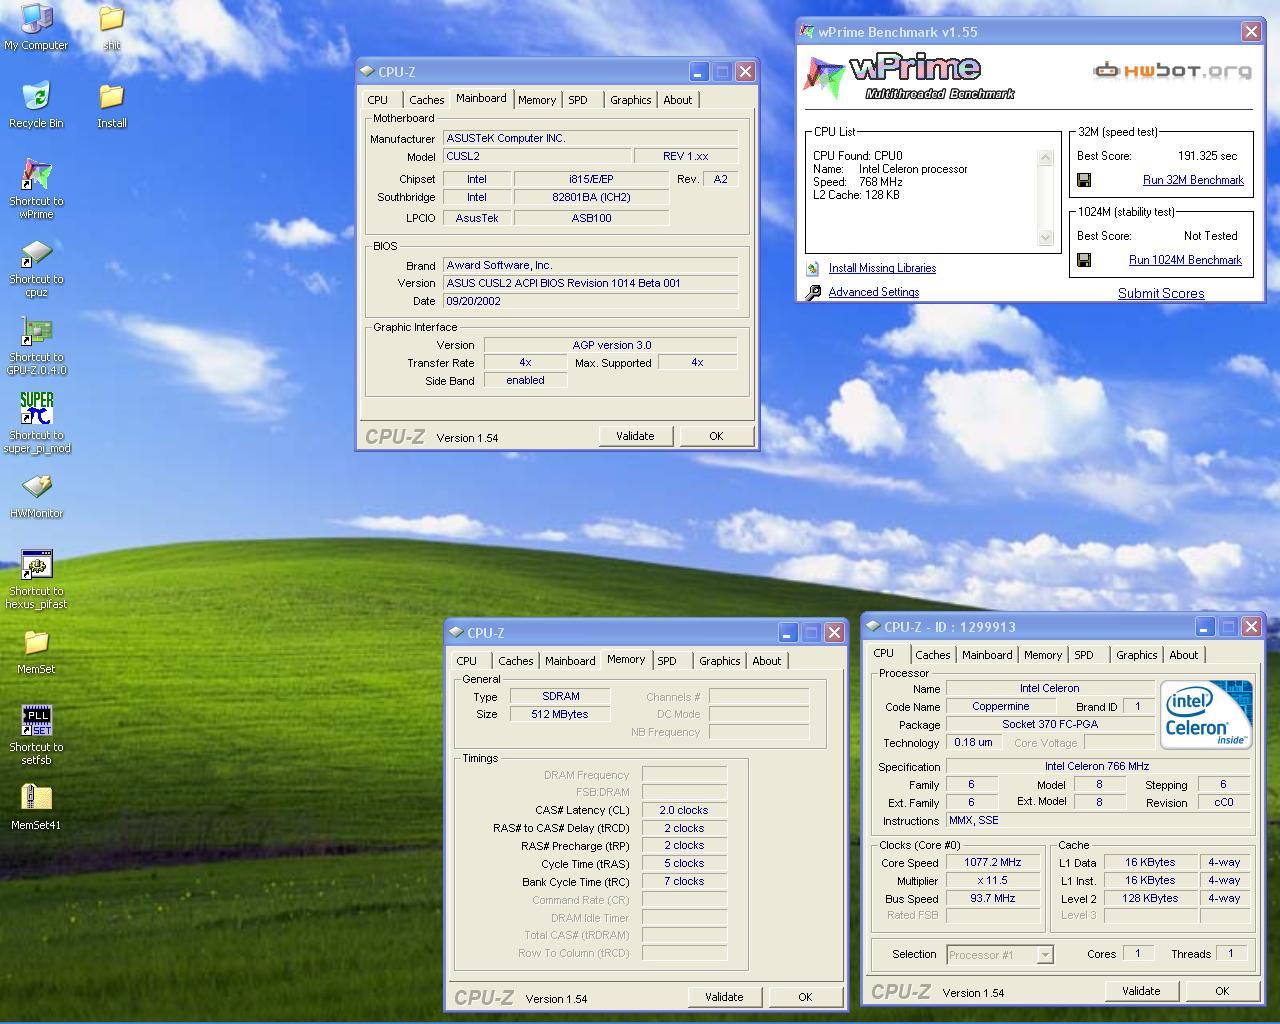
Task: Click the memory size 512 MBytes field
Action: 560,714
